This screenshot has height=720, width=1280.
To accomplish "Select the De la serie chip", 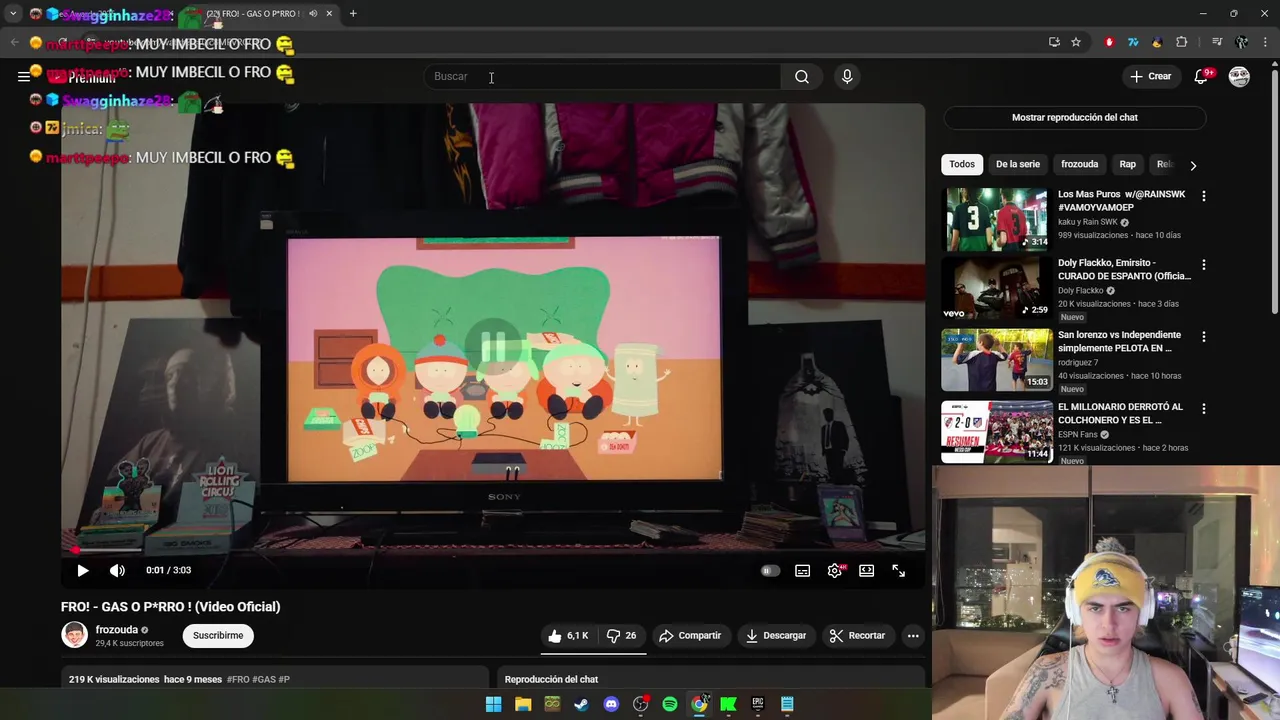I will click(1018, 164).
